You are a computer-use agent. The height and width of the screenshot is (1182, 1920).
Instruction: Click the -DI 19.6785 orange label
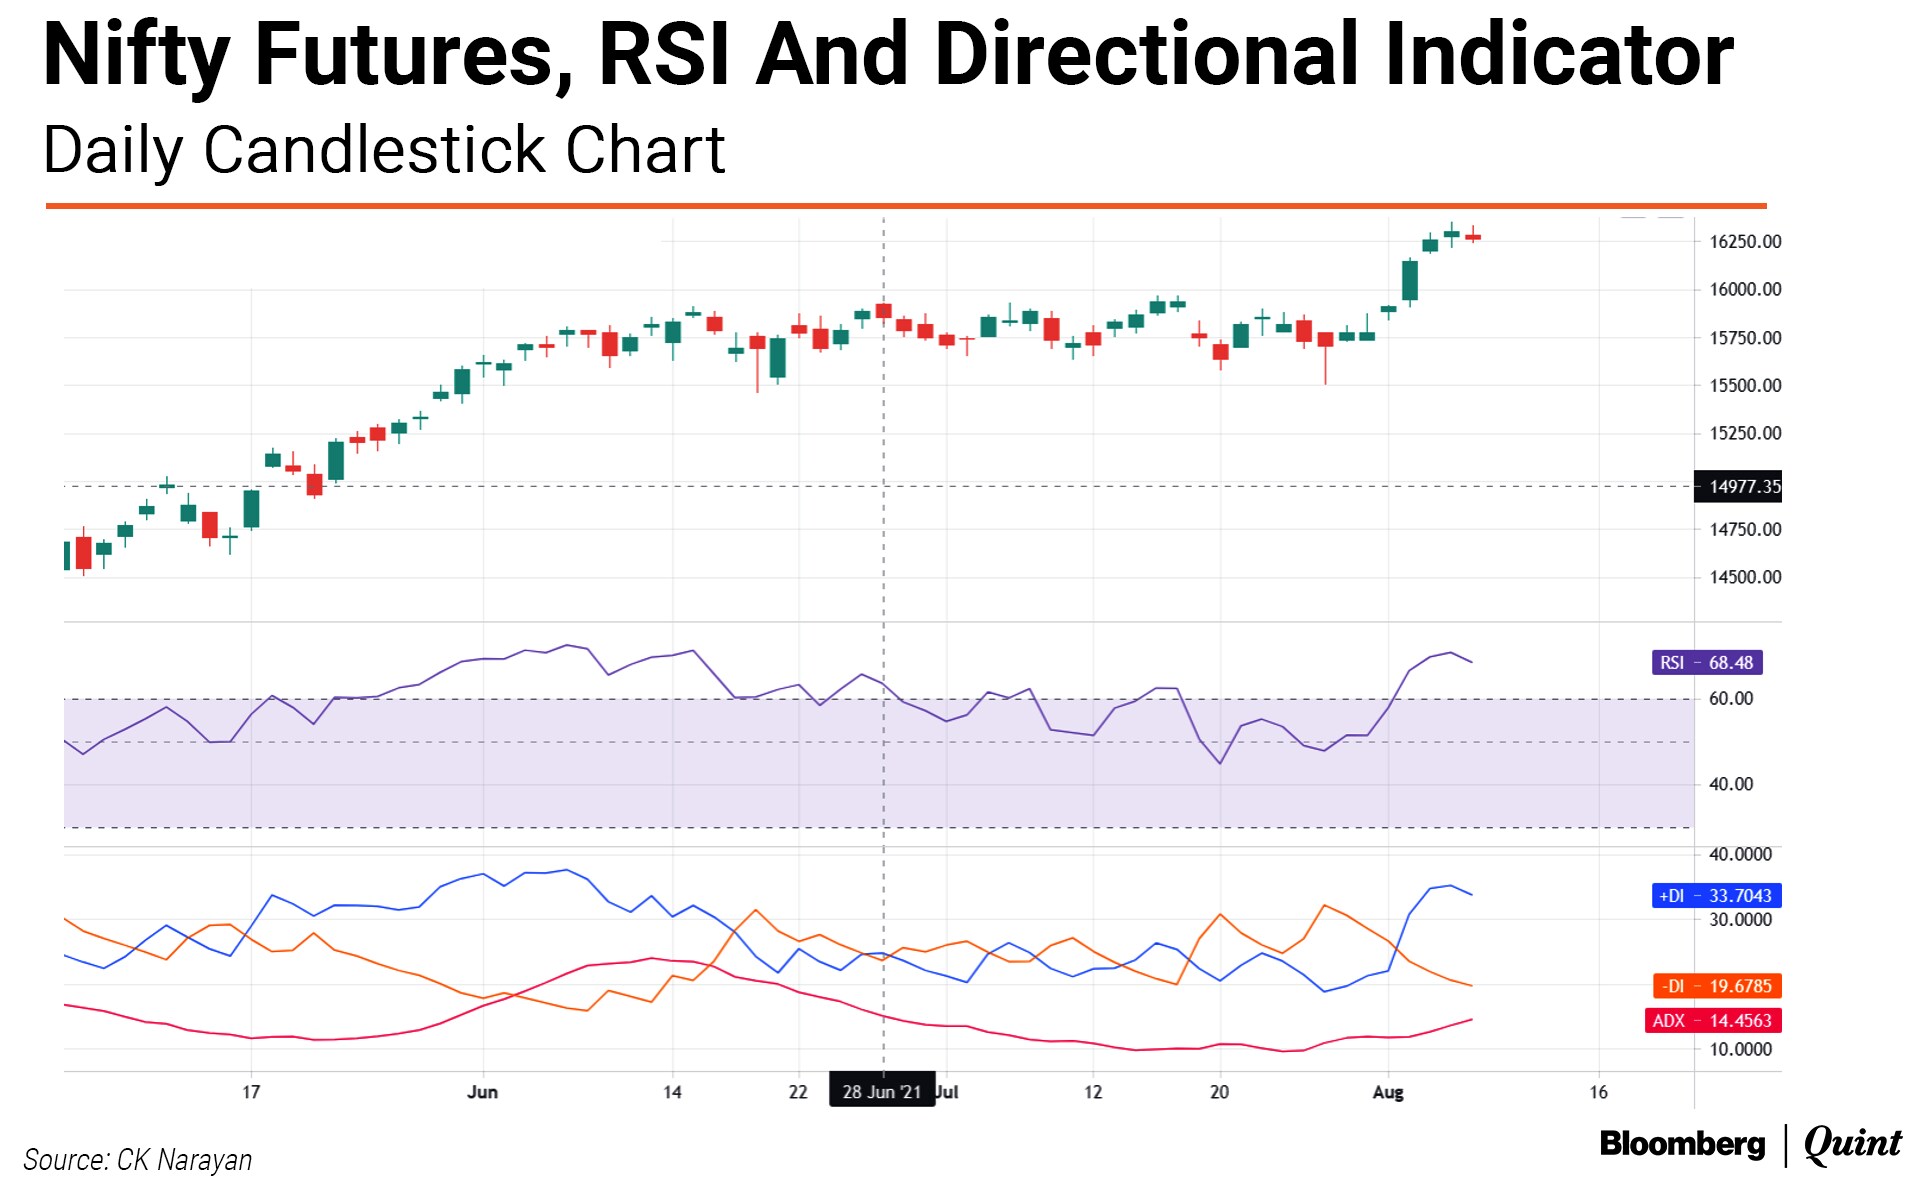coord(1716,986)
